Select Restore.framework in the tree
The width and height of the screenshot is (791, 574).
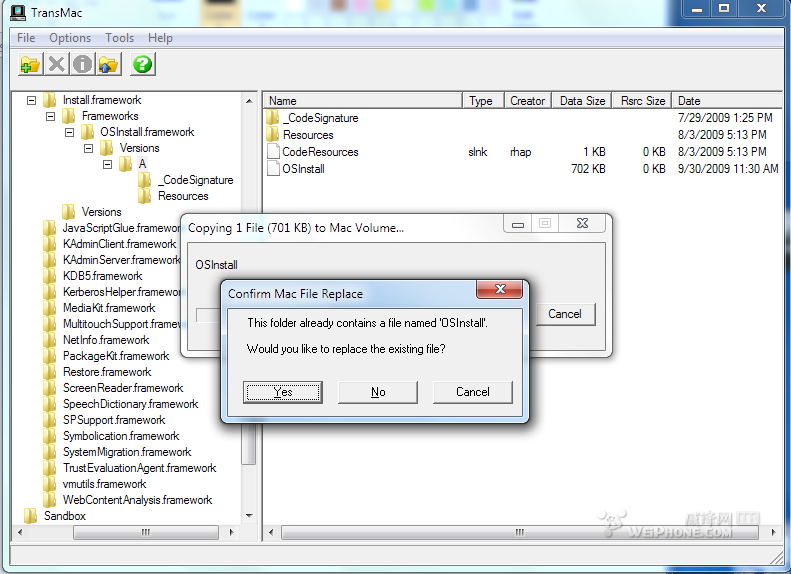pyautogui.click(x=107, y=372)
